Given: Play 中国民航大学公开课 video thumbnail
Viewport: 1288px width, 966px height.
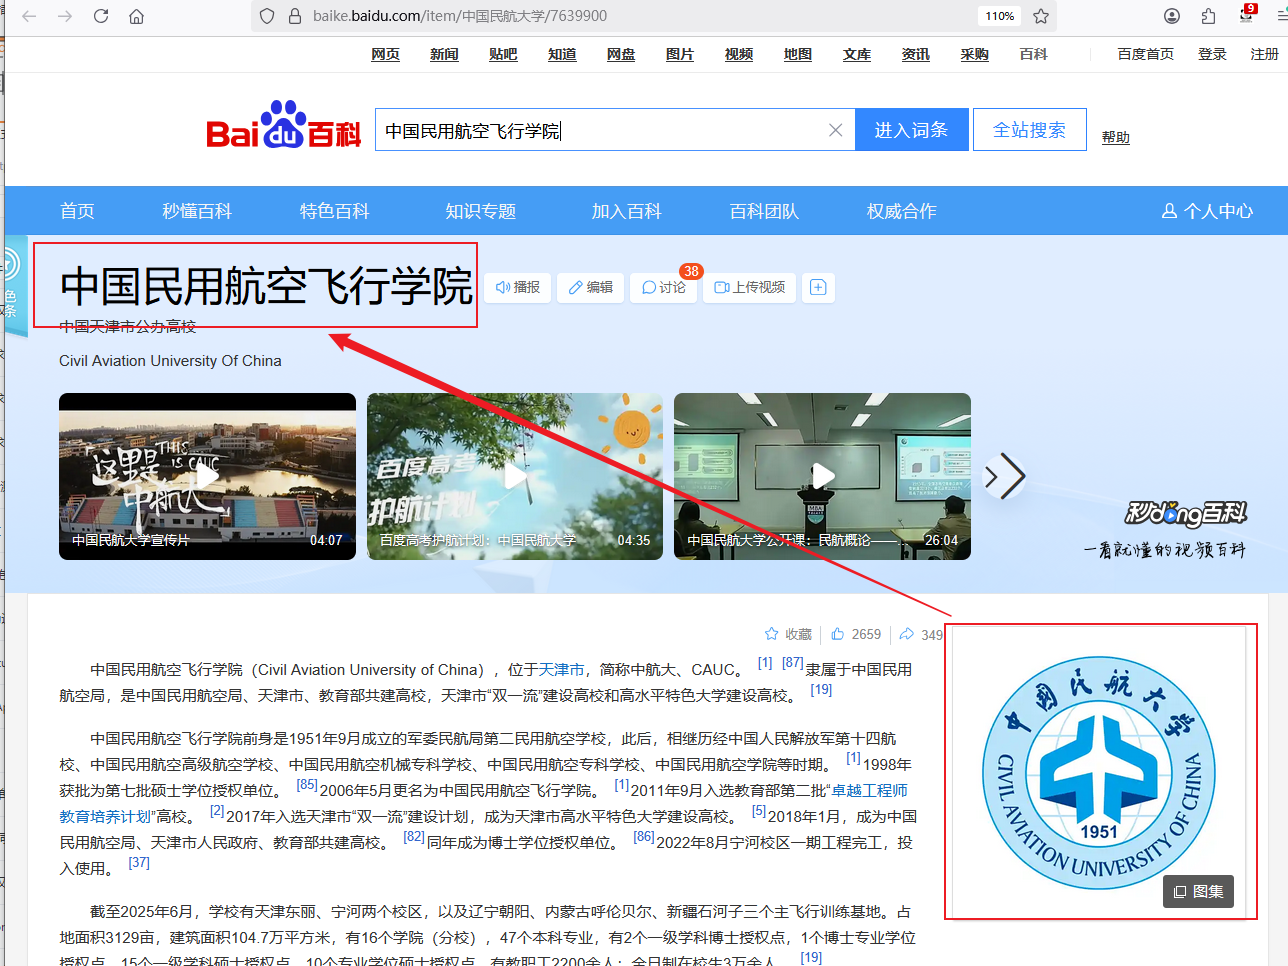Looking at the screenshot, I should click(822, 476).
